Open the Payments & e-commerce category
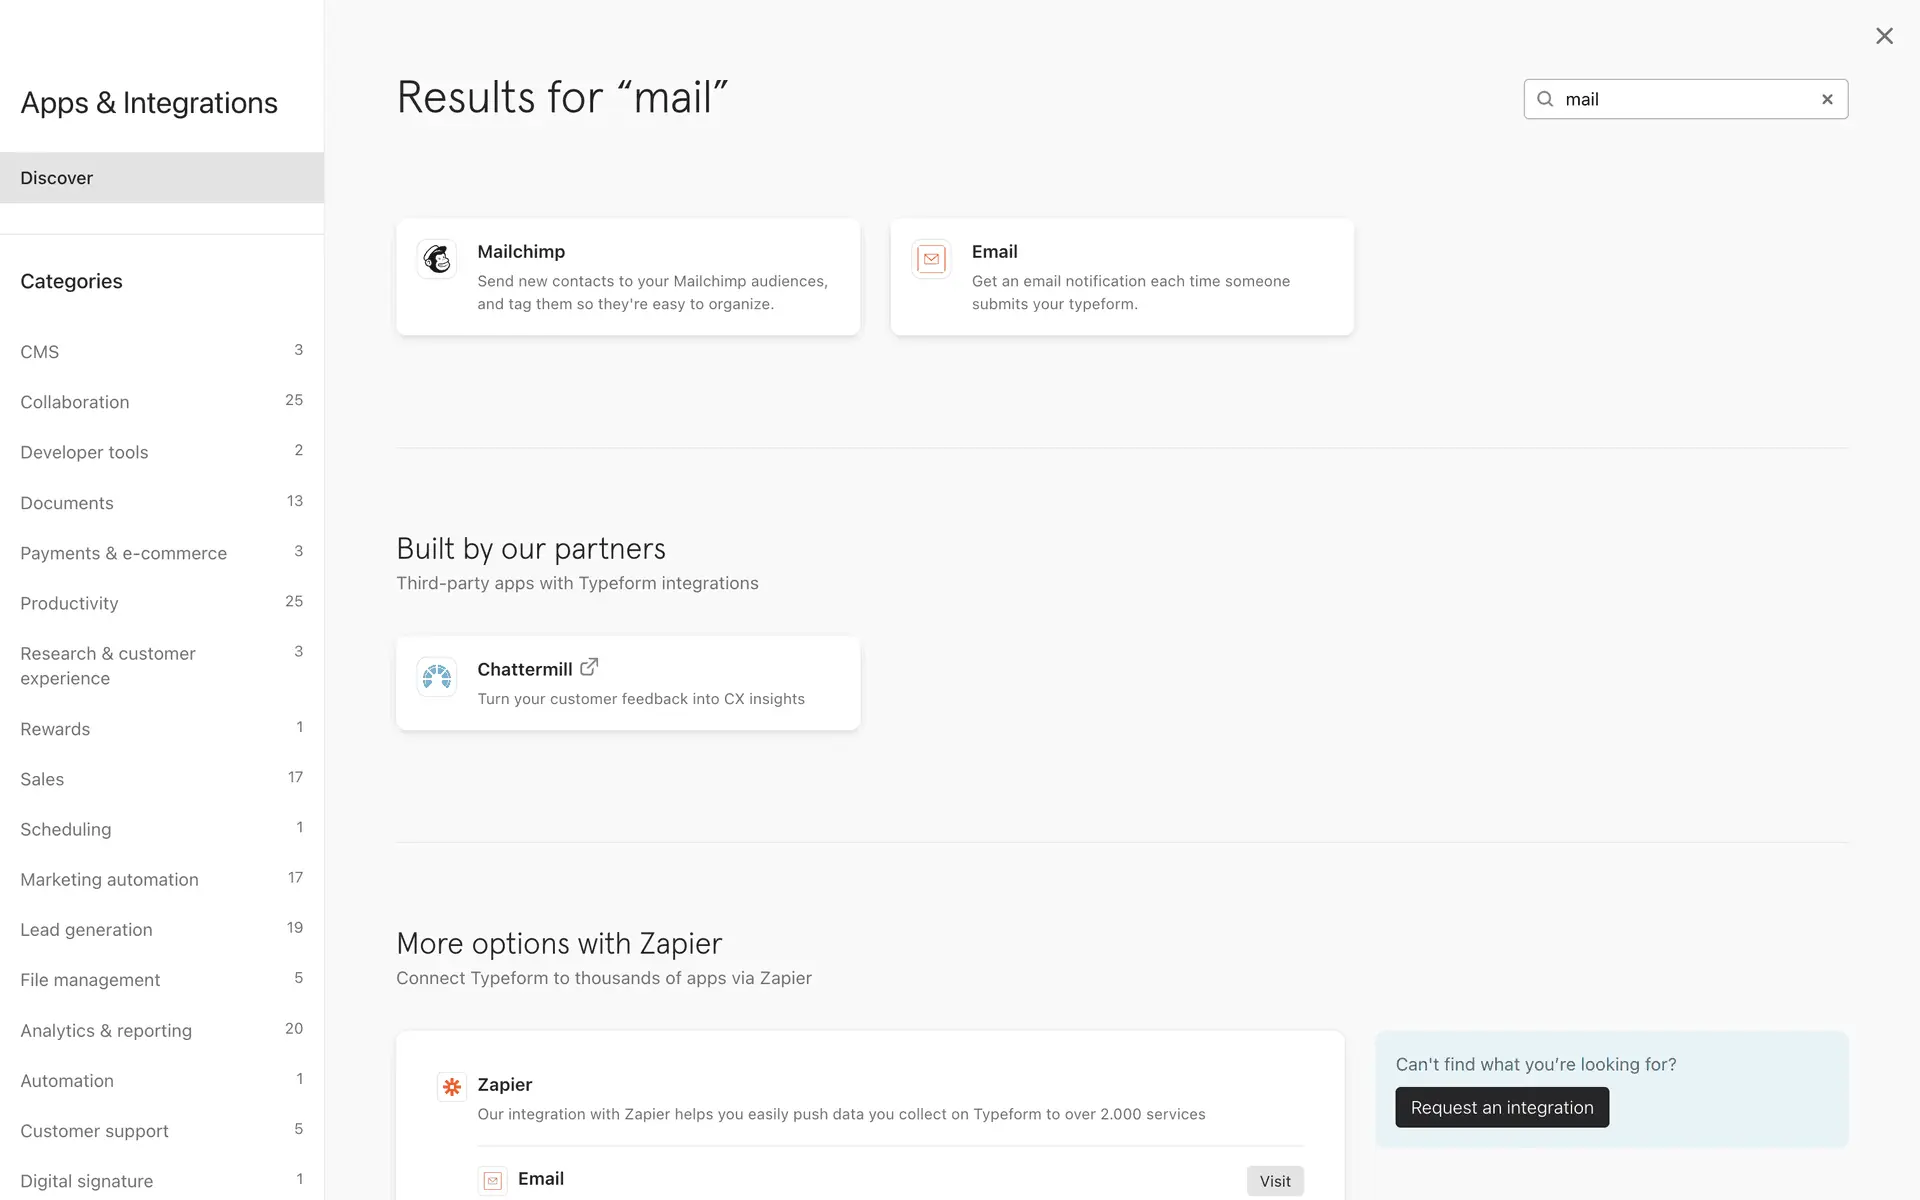This screenshot has width=1920, height=1200. pos(124,553)
